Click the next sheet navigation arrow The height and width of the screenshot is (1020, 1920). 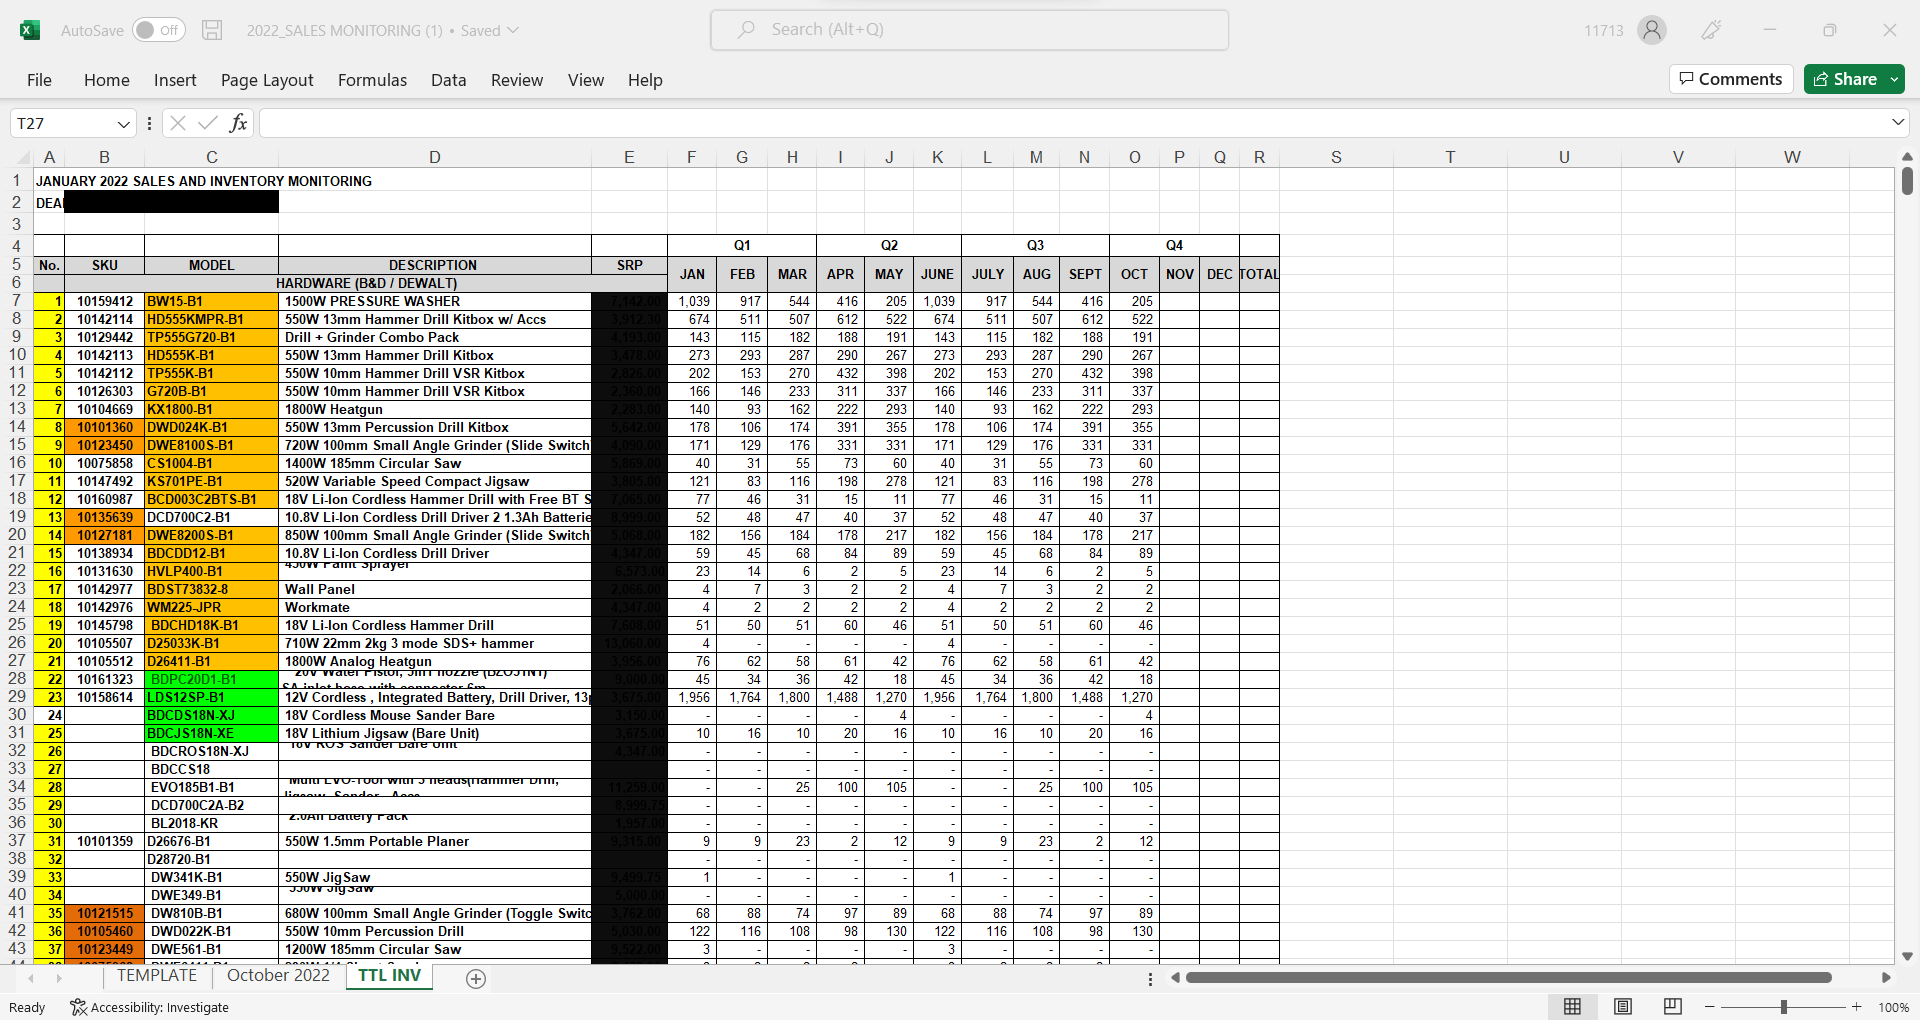pos(59,978)
